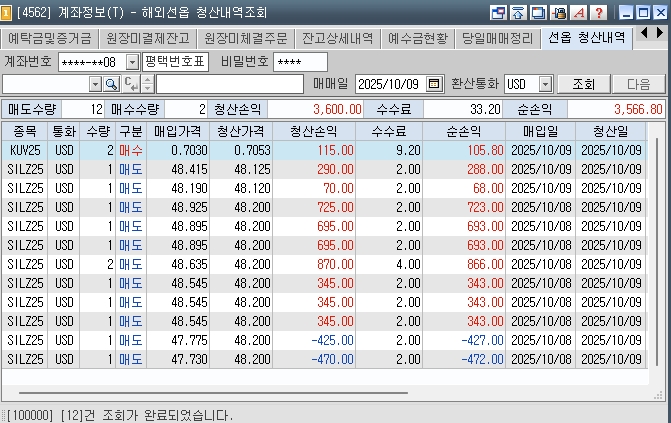The image size is (671, 423).
Task: Click the 105.80 net profit cell
Action: (464, 150)
